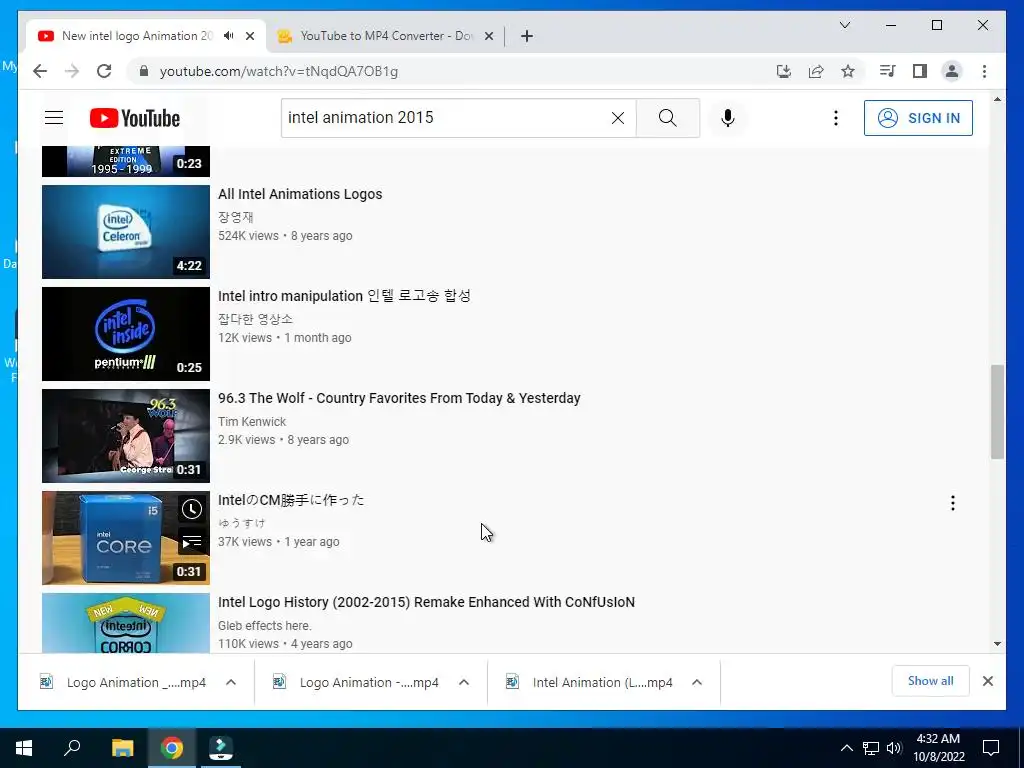The width and height of the screenshot is (1024, 768).
Task: Bookmark this tab with star icon
Action: 848,71
